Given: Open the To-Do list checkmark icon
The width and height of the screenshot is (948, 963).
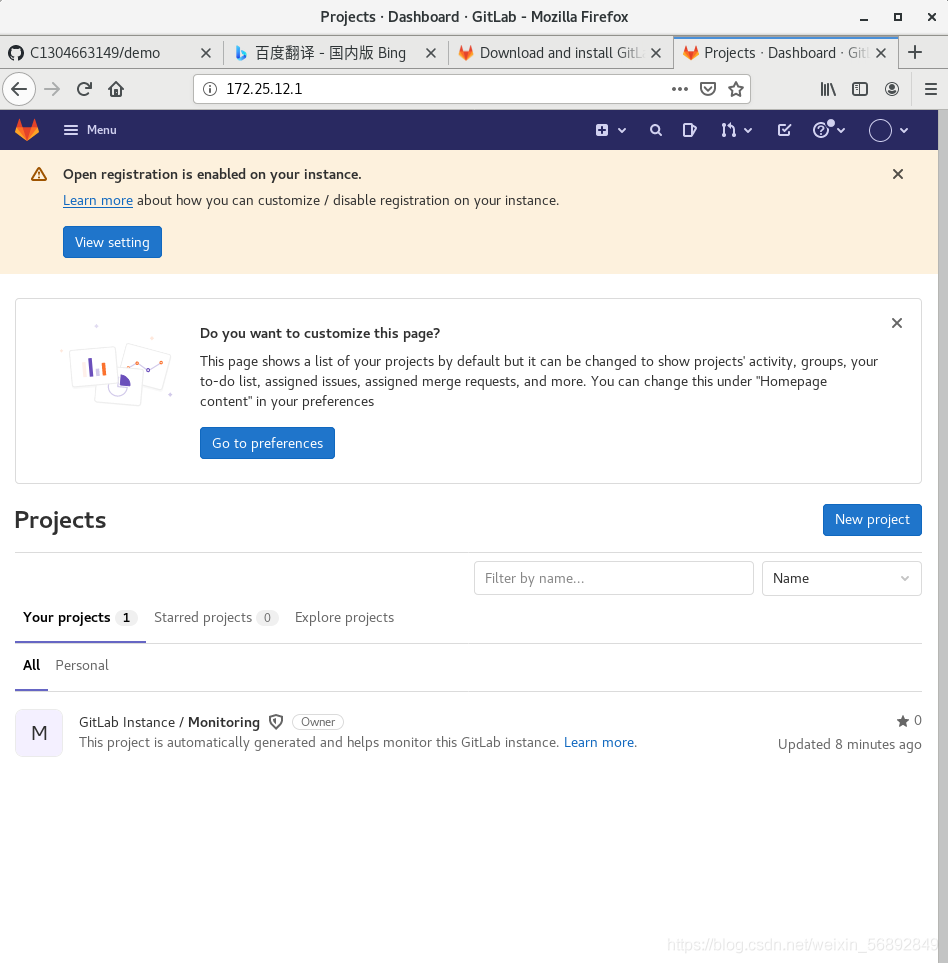Looking at the screenshot, I should click(x=784, y=130).
